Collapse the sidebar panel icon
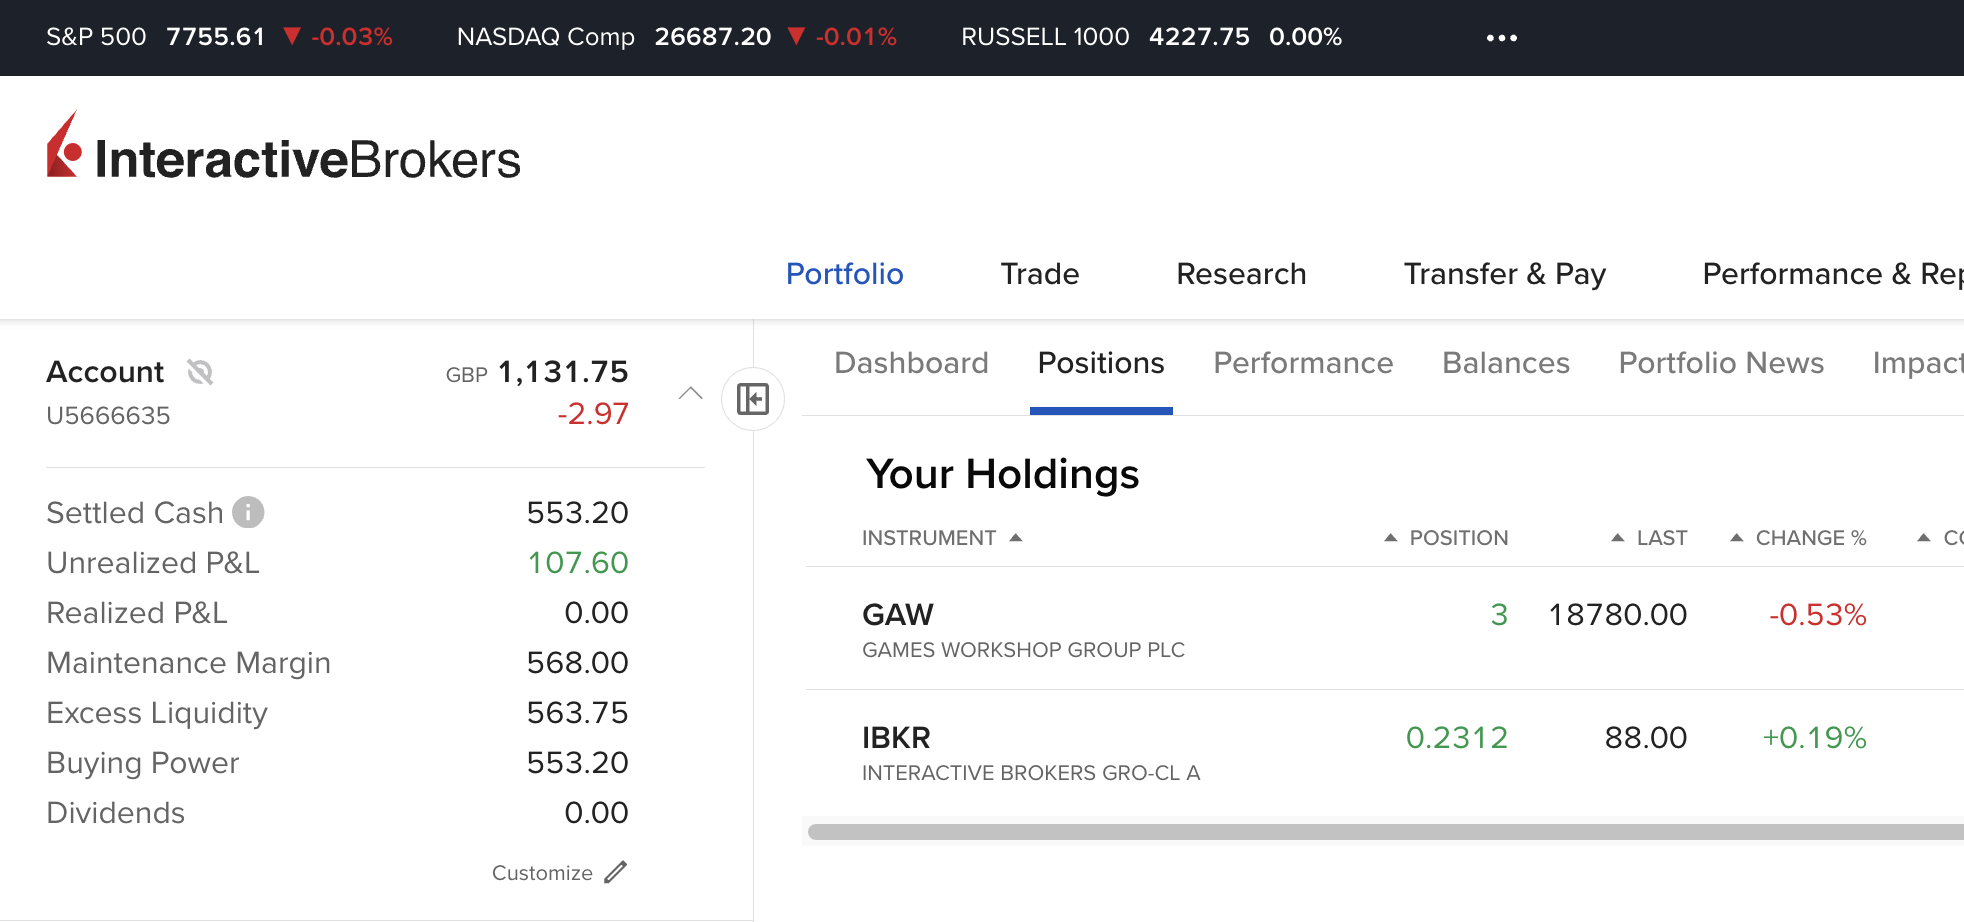The image size is (1964, 922). pyautogui.click(x=753, y=399)
